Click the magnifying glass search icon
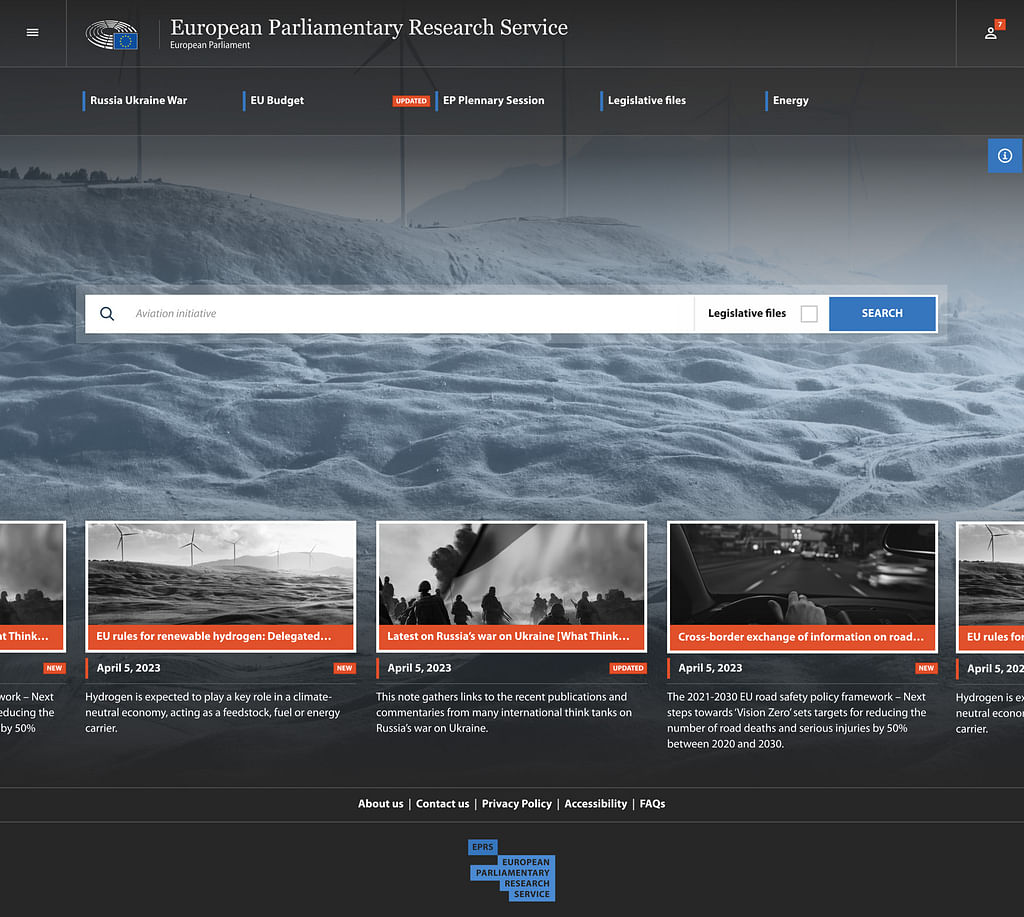The height and width of the screenshot is (917, 1024). coord(107,314)
